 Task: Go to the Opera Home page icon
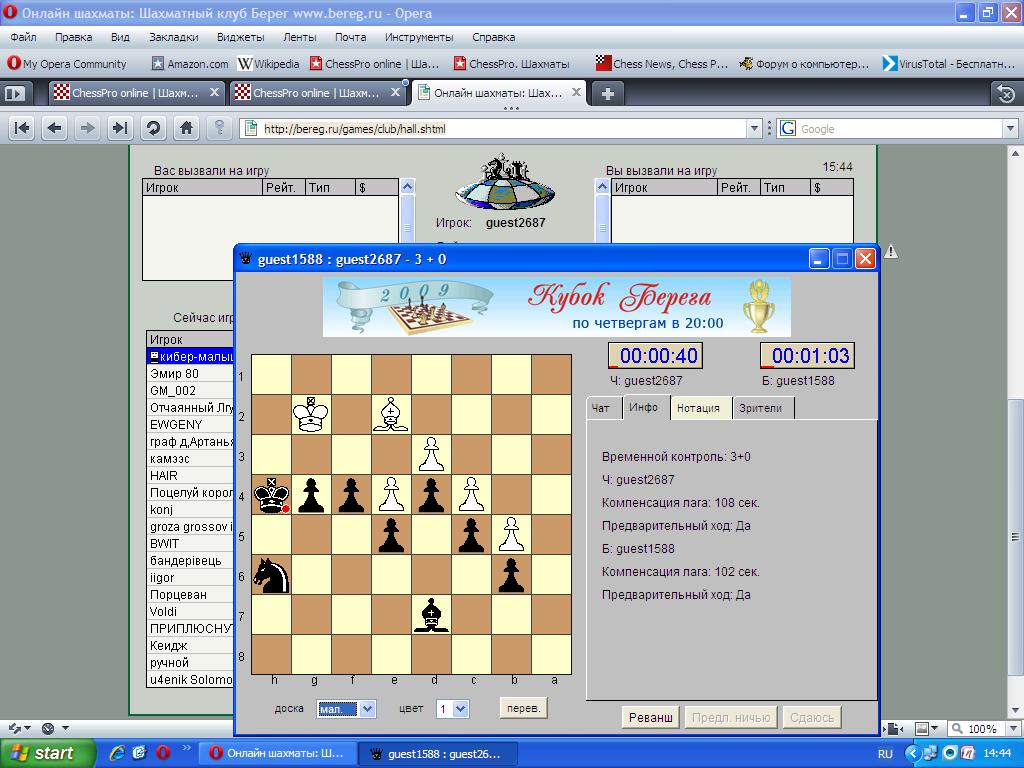tap(186, 128)
